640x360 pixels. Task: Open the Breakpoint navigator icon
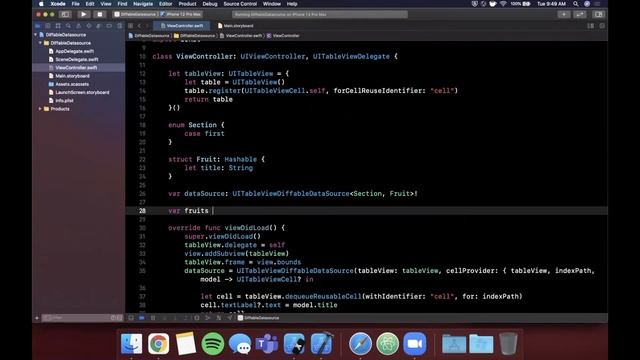[109, 26]
